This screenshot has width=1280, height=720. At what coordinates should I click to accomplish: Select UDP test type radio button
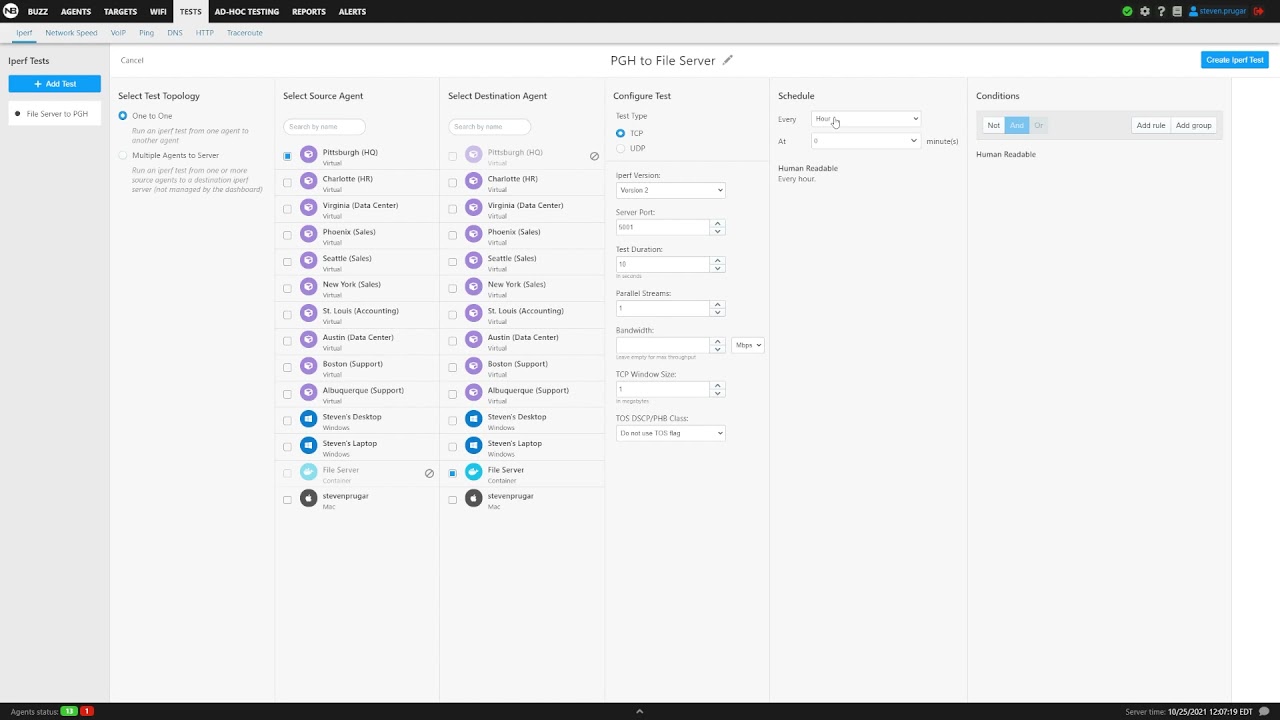click(x=621, y=148)
